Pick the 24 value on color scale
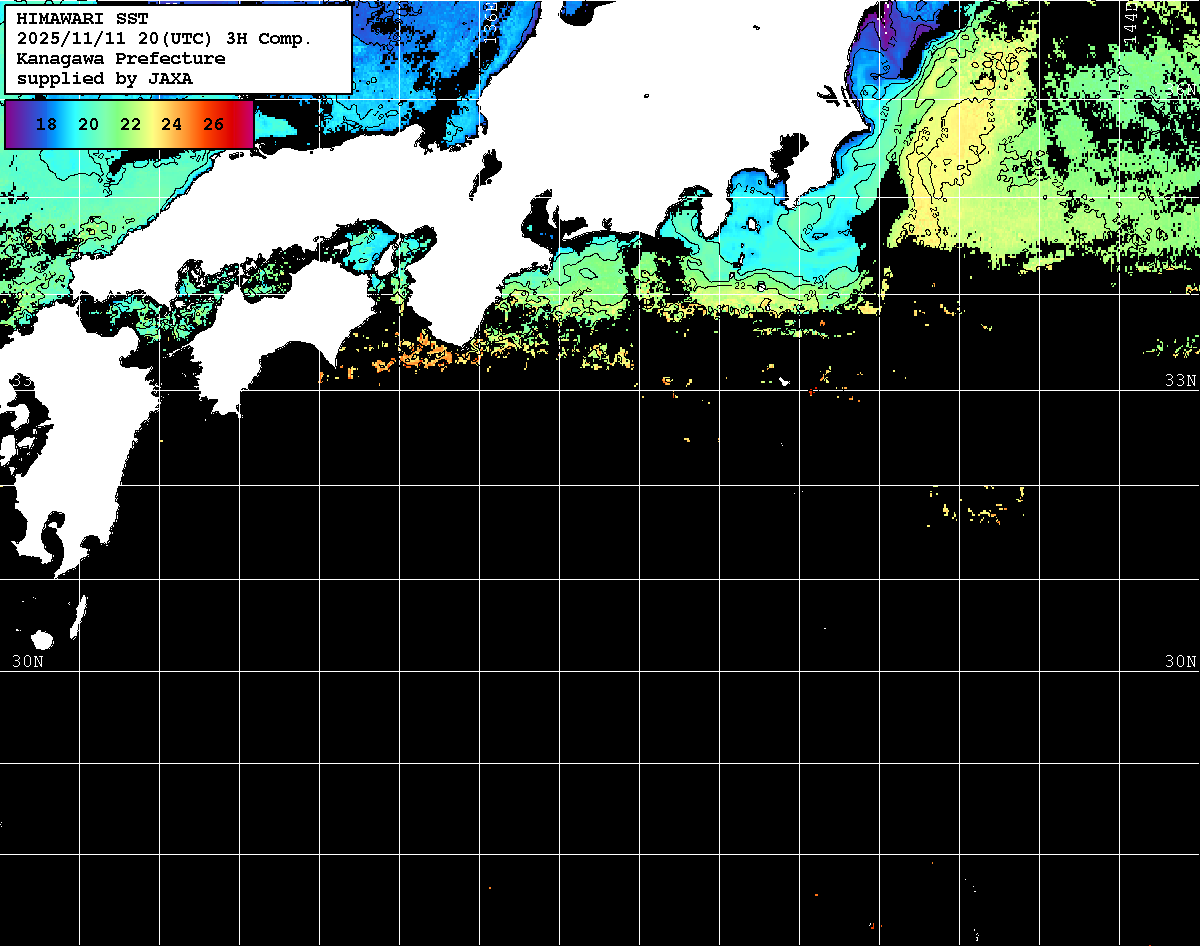The width and height of the screenshot is (1200, 946). (x=171, y=124)
